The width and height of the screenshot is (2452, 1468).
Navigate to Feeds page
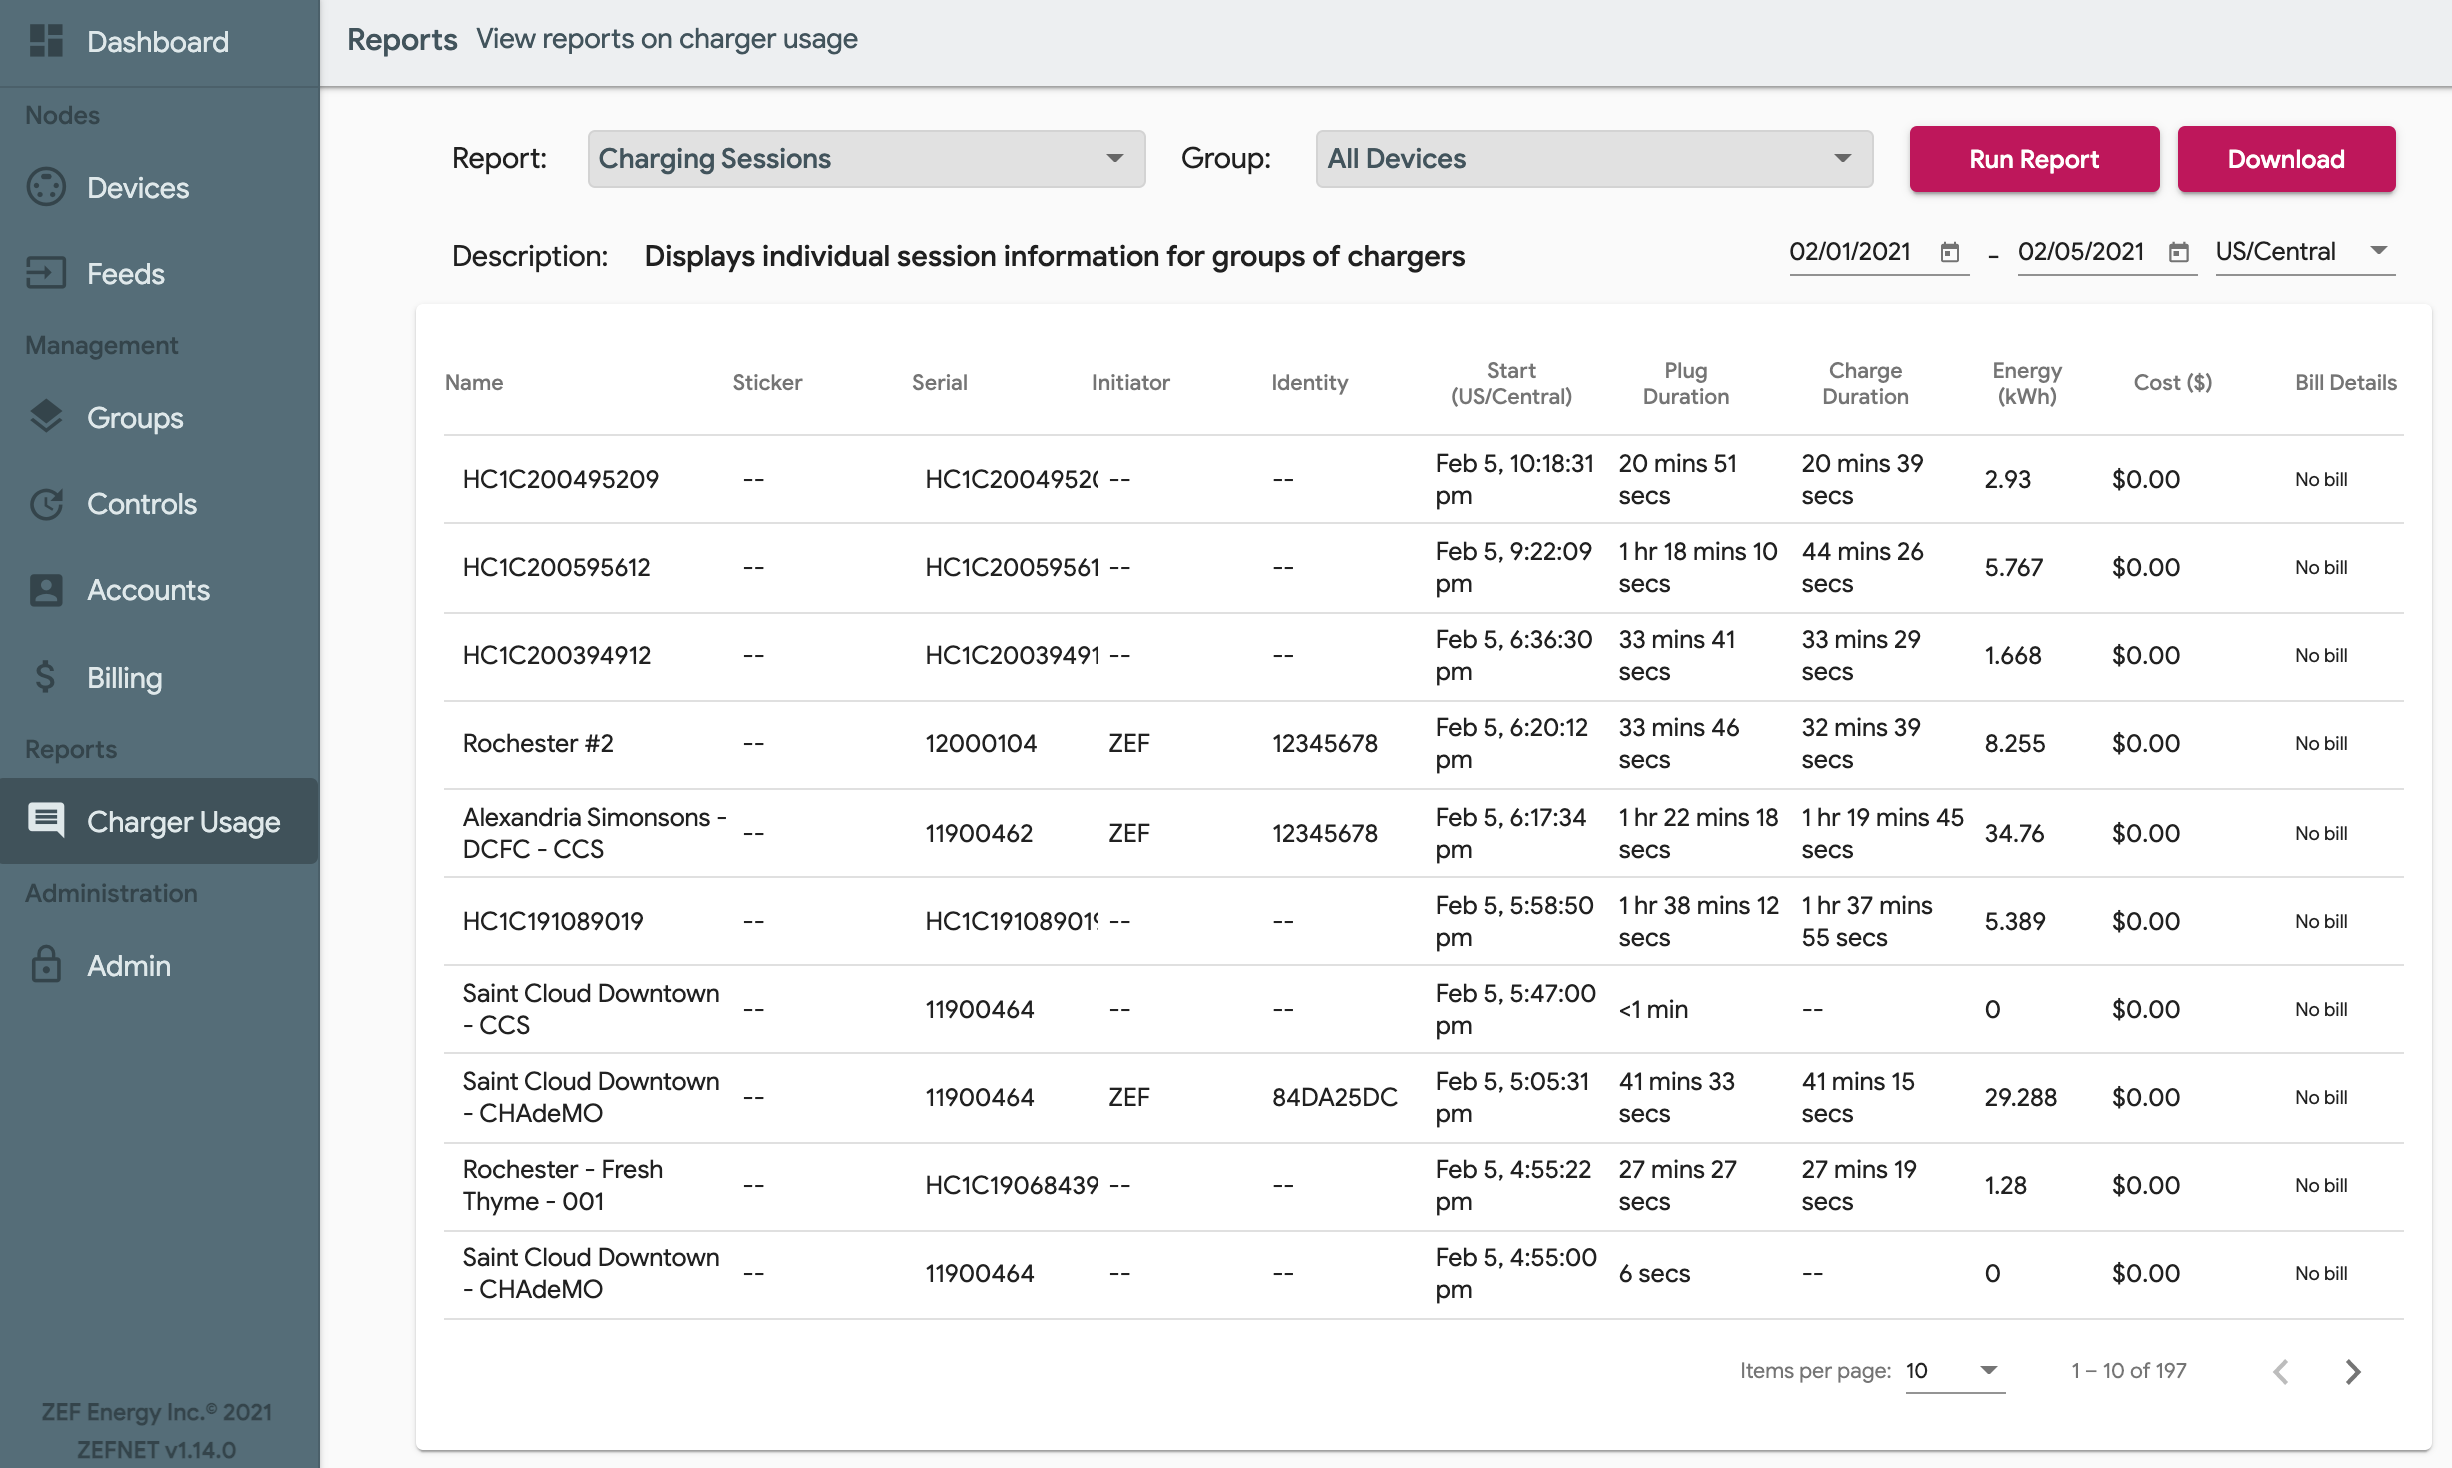point(159,273)
